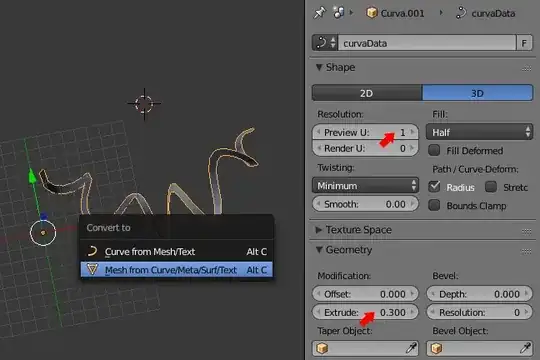540x360 pixels.
Task: Click the Render U resolution field
Action: [x=365, y=148]
